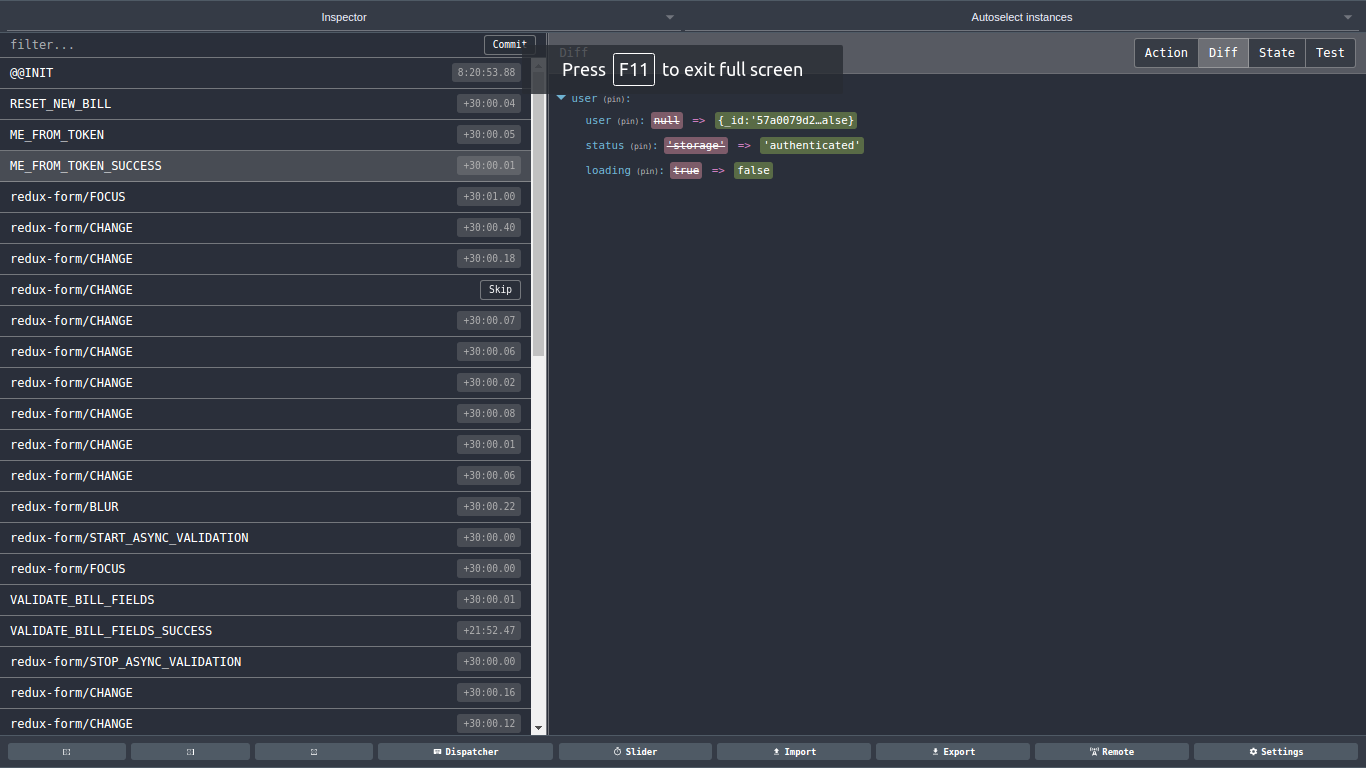This screenshot has width=1366, height=768.
Task: Open the Autoselect instances dropdown
Action: [1021, 17]
